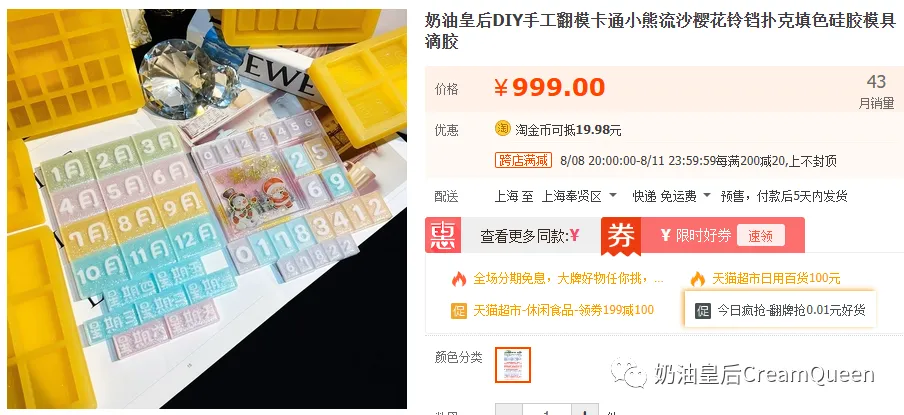Click the 淘金币 gold coin icon

(x=503, y=129)
